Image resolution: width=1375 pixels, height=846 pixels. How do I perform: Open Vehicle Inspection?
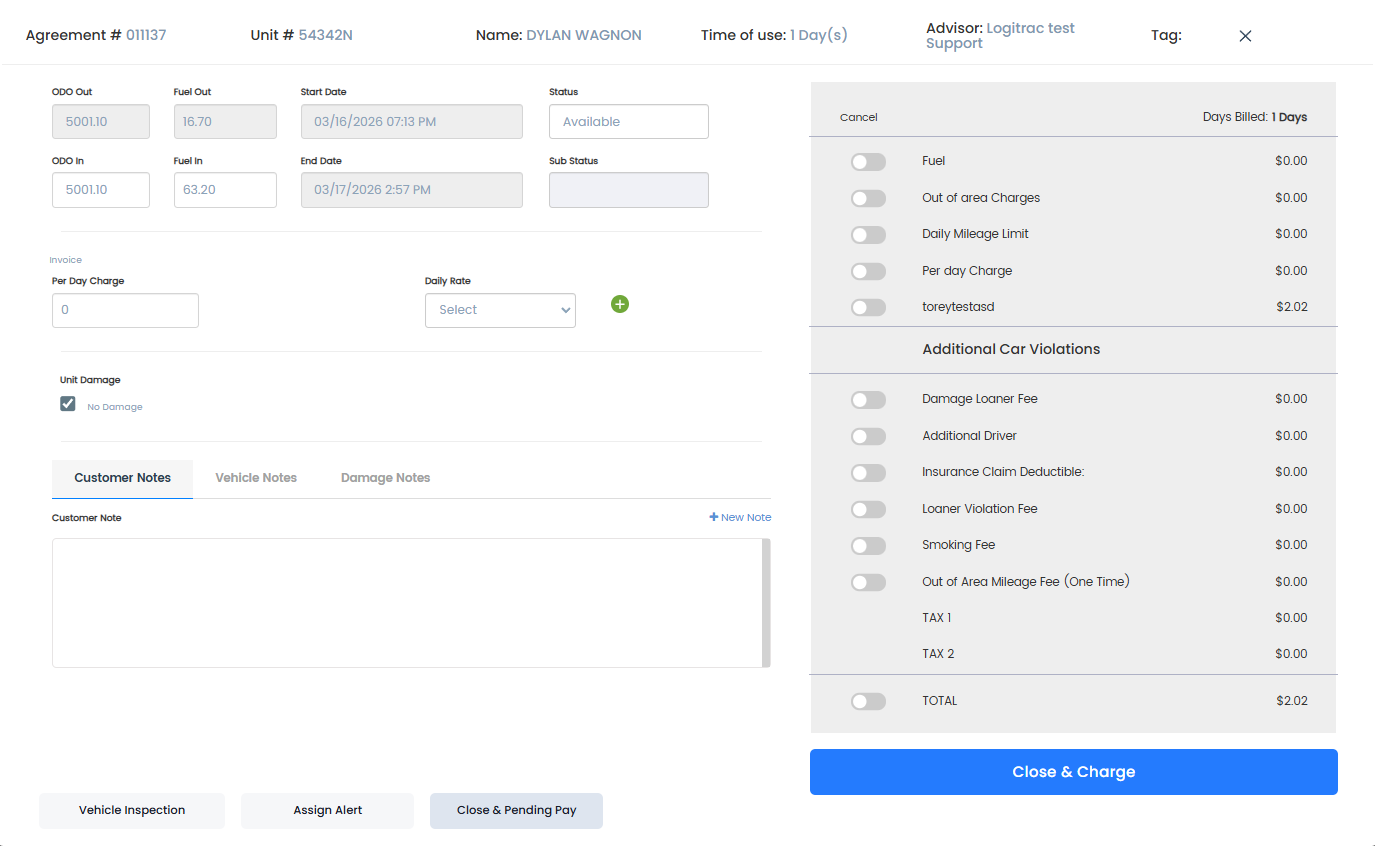132,811
